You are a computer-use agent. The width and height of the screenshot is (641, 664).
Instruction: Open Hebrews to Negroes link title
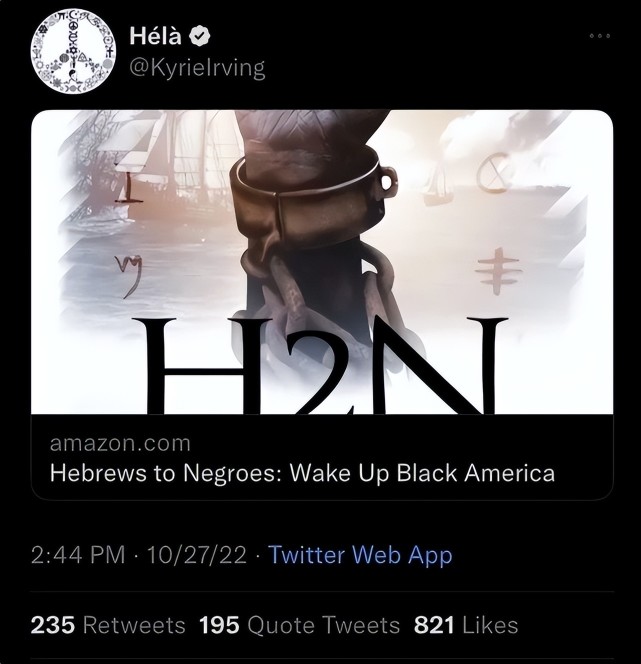tap(302, 473)
